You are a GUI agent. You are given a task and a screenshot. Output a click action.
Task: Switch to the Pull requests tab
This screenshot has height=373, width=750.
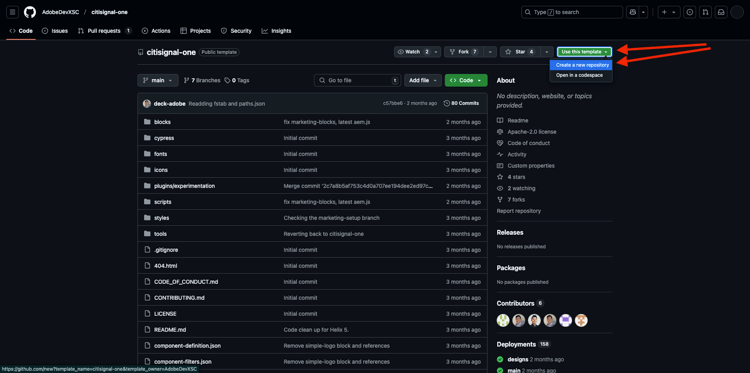tap(104, 31)
